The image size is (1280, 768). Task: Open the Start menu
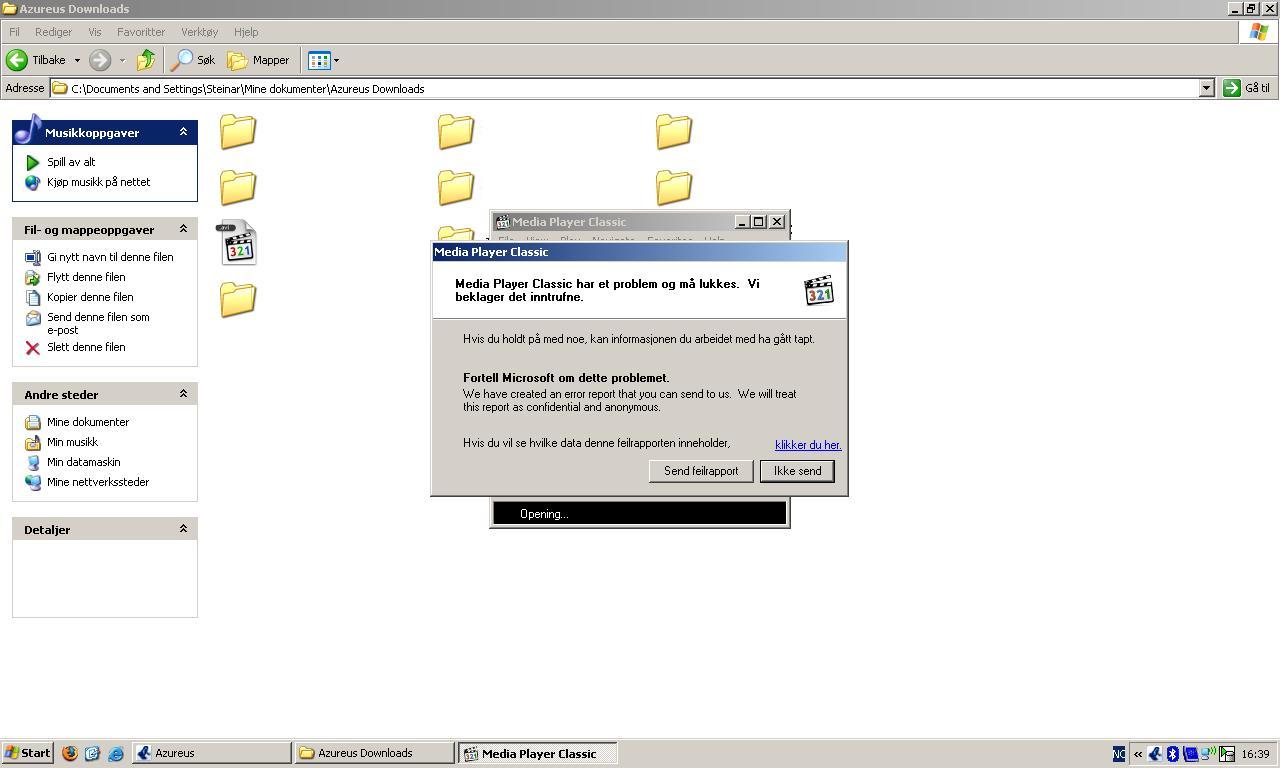pos(27,753)
